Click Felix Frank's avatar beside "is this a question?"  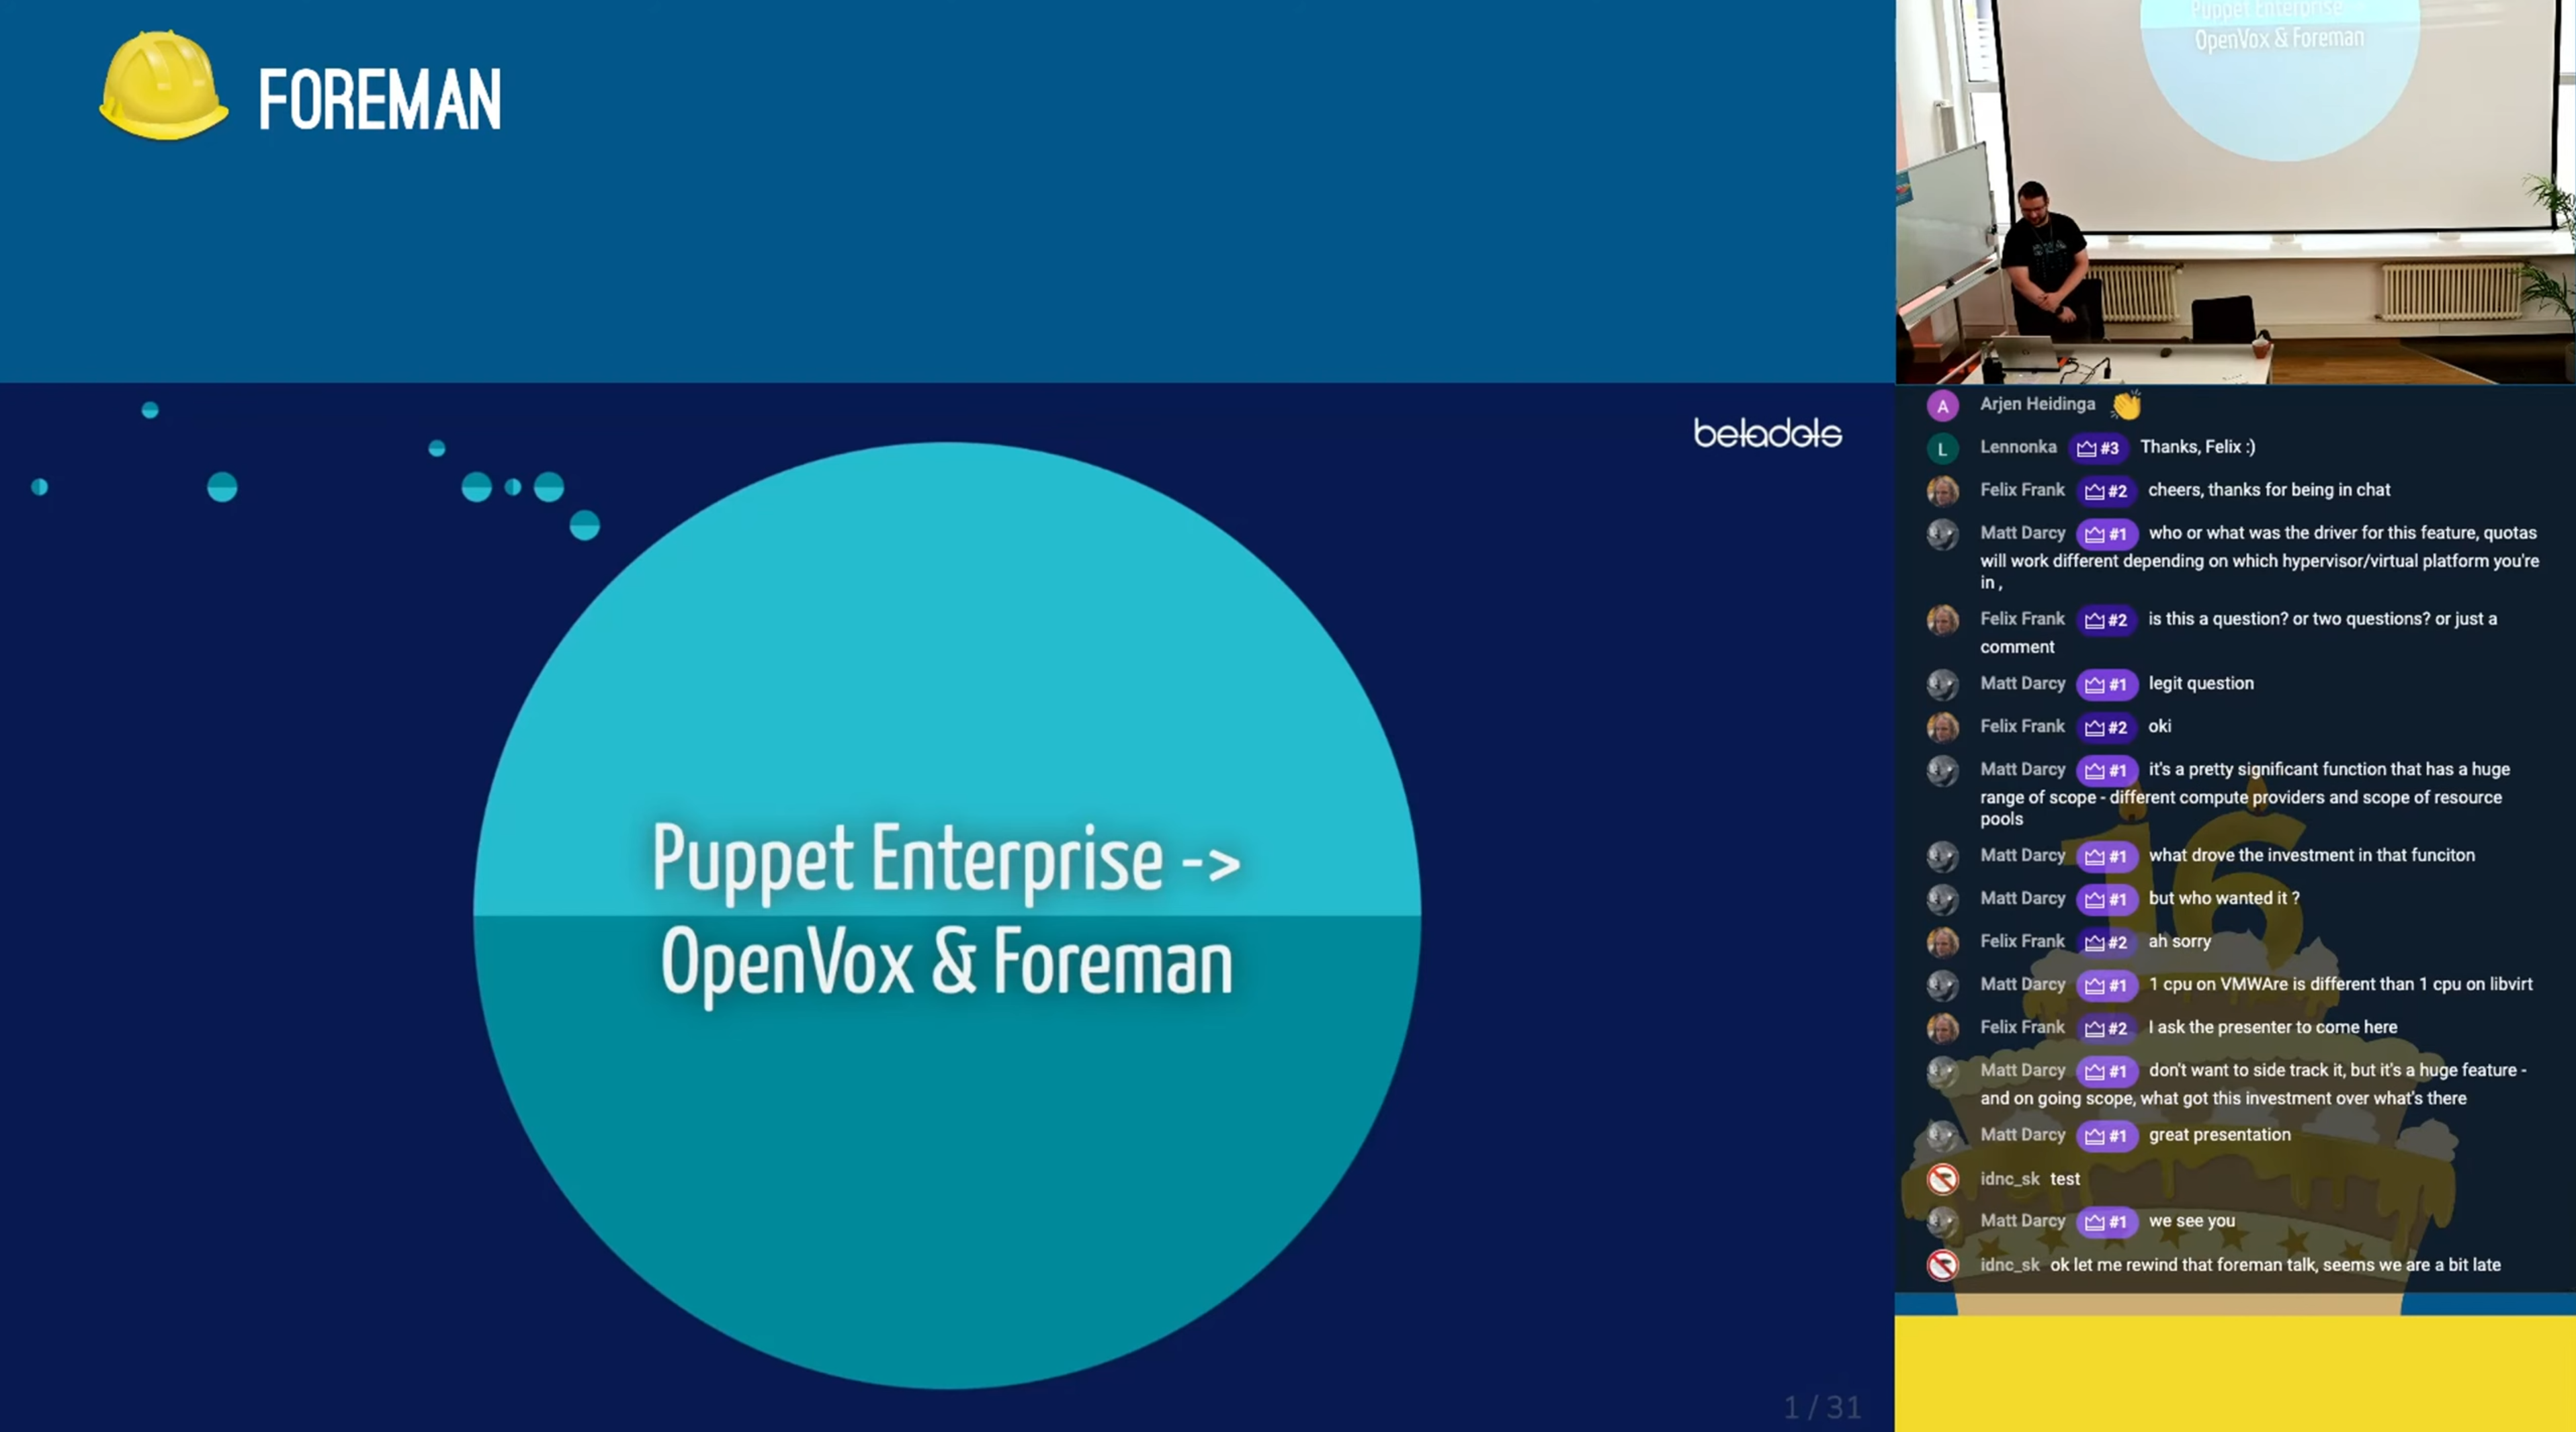coord(1942,620)
